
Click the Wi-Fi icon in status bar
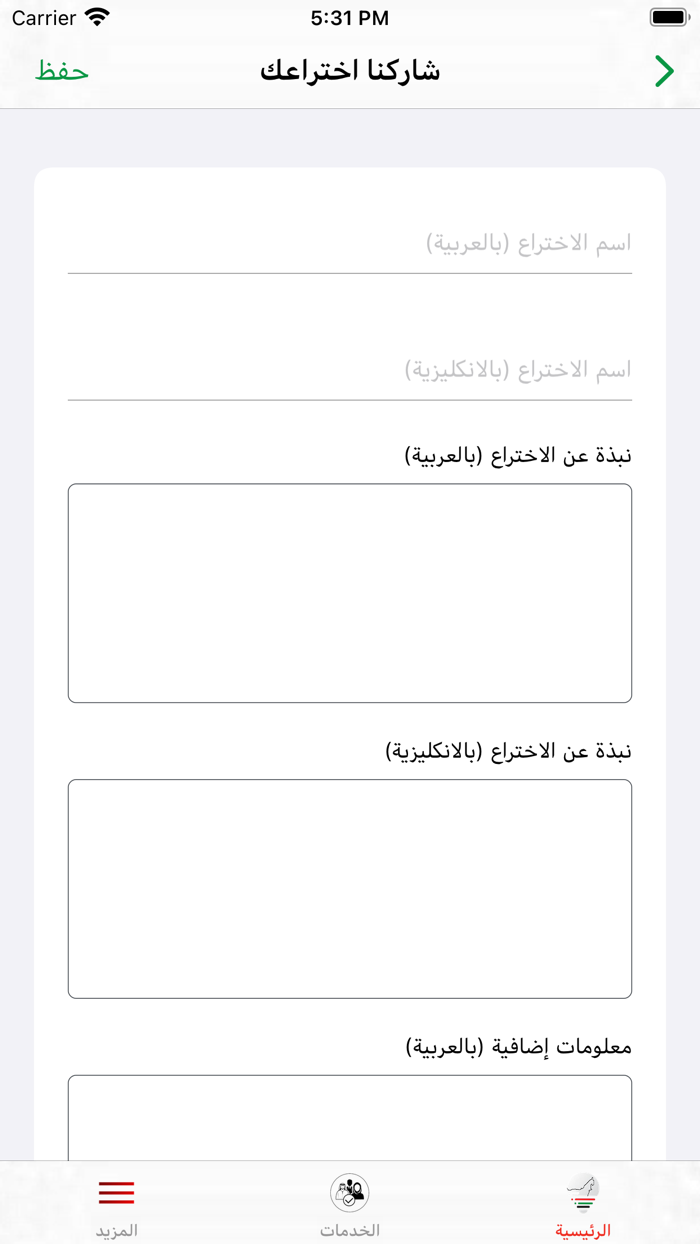click(x=96, y=17)
